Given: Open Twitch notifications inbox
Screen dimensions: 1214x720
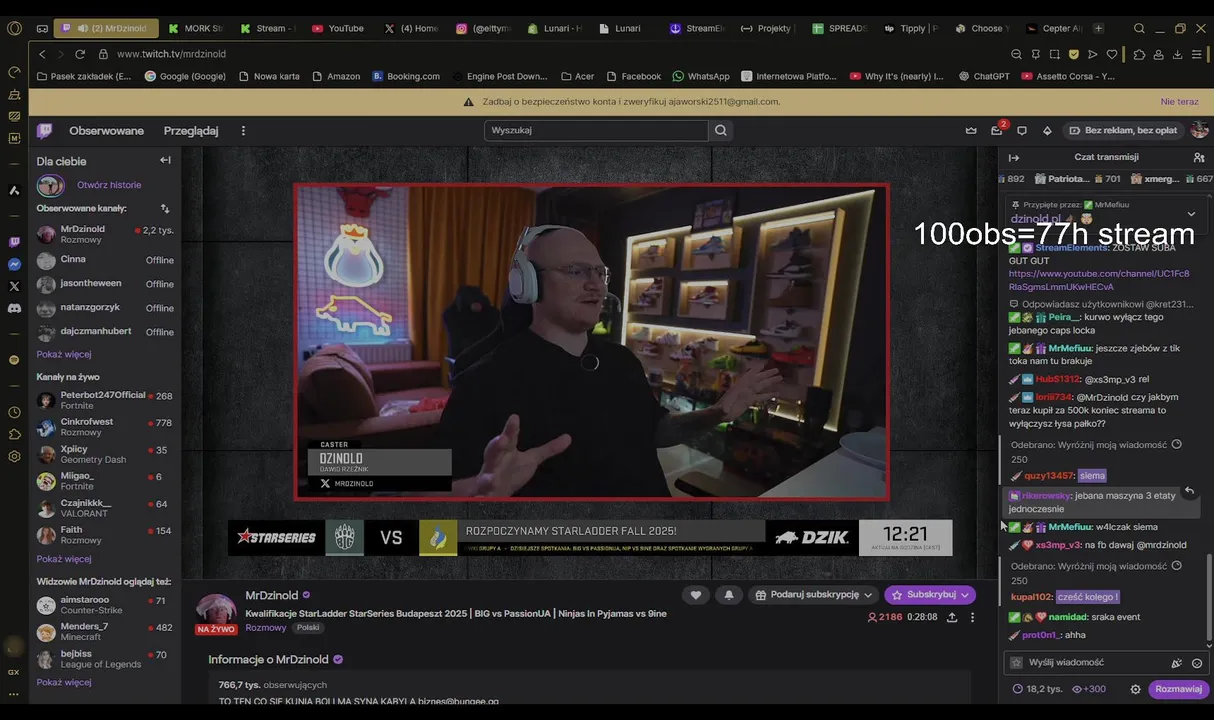Looking at the screenshot, I should pos(997,130).
